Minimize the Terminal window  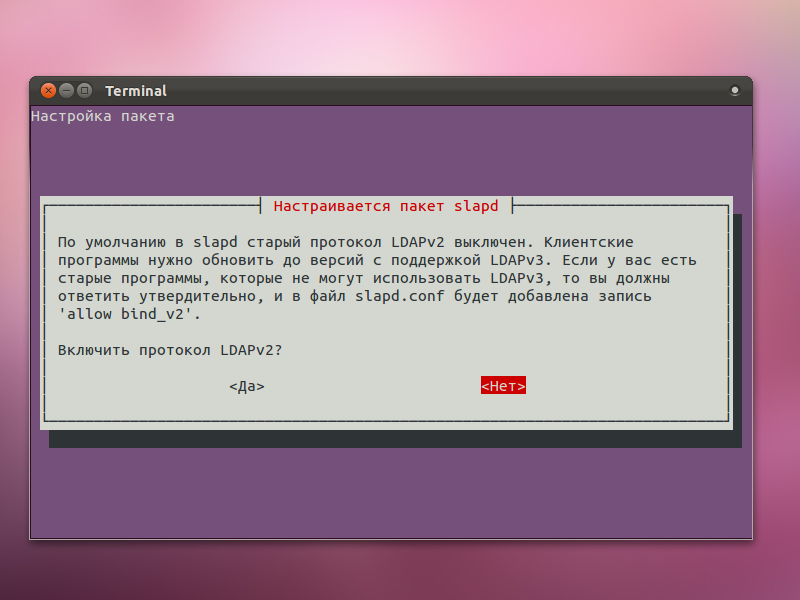coord(66,90)
